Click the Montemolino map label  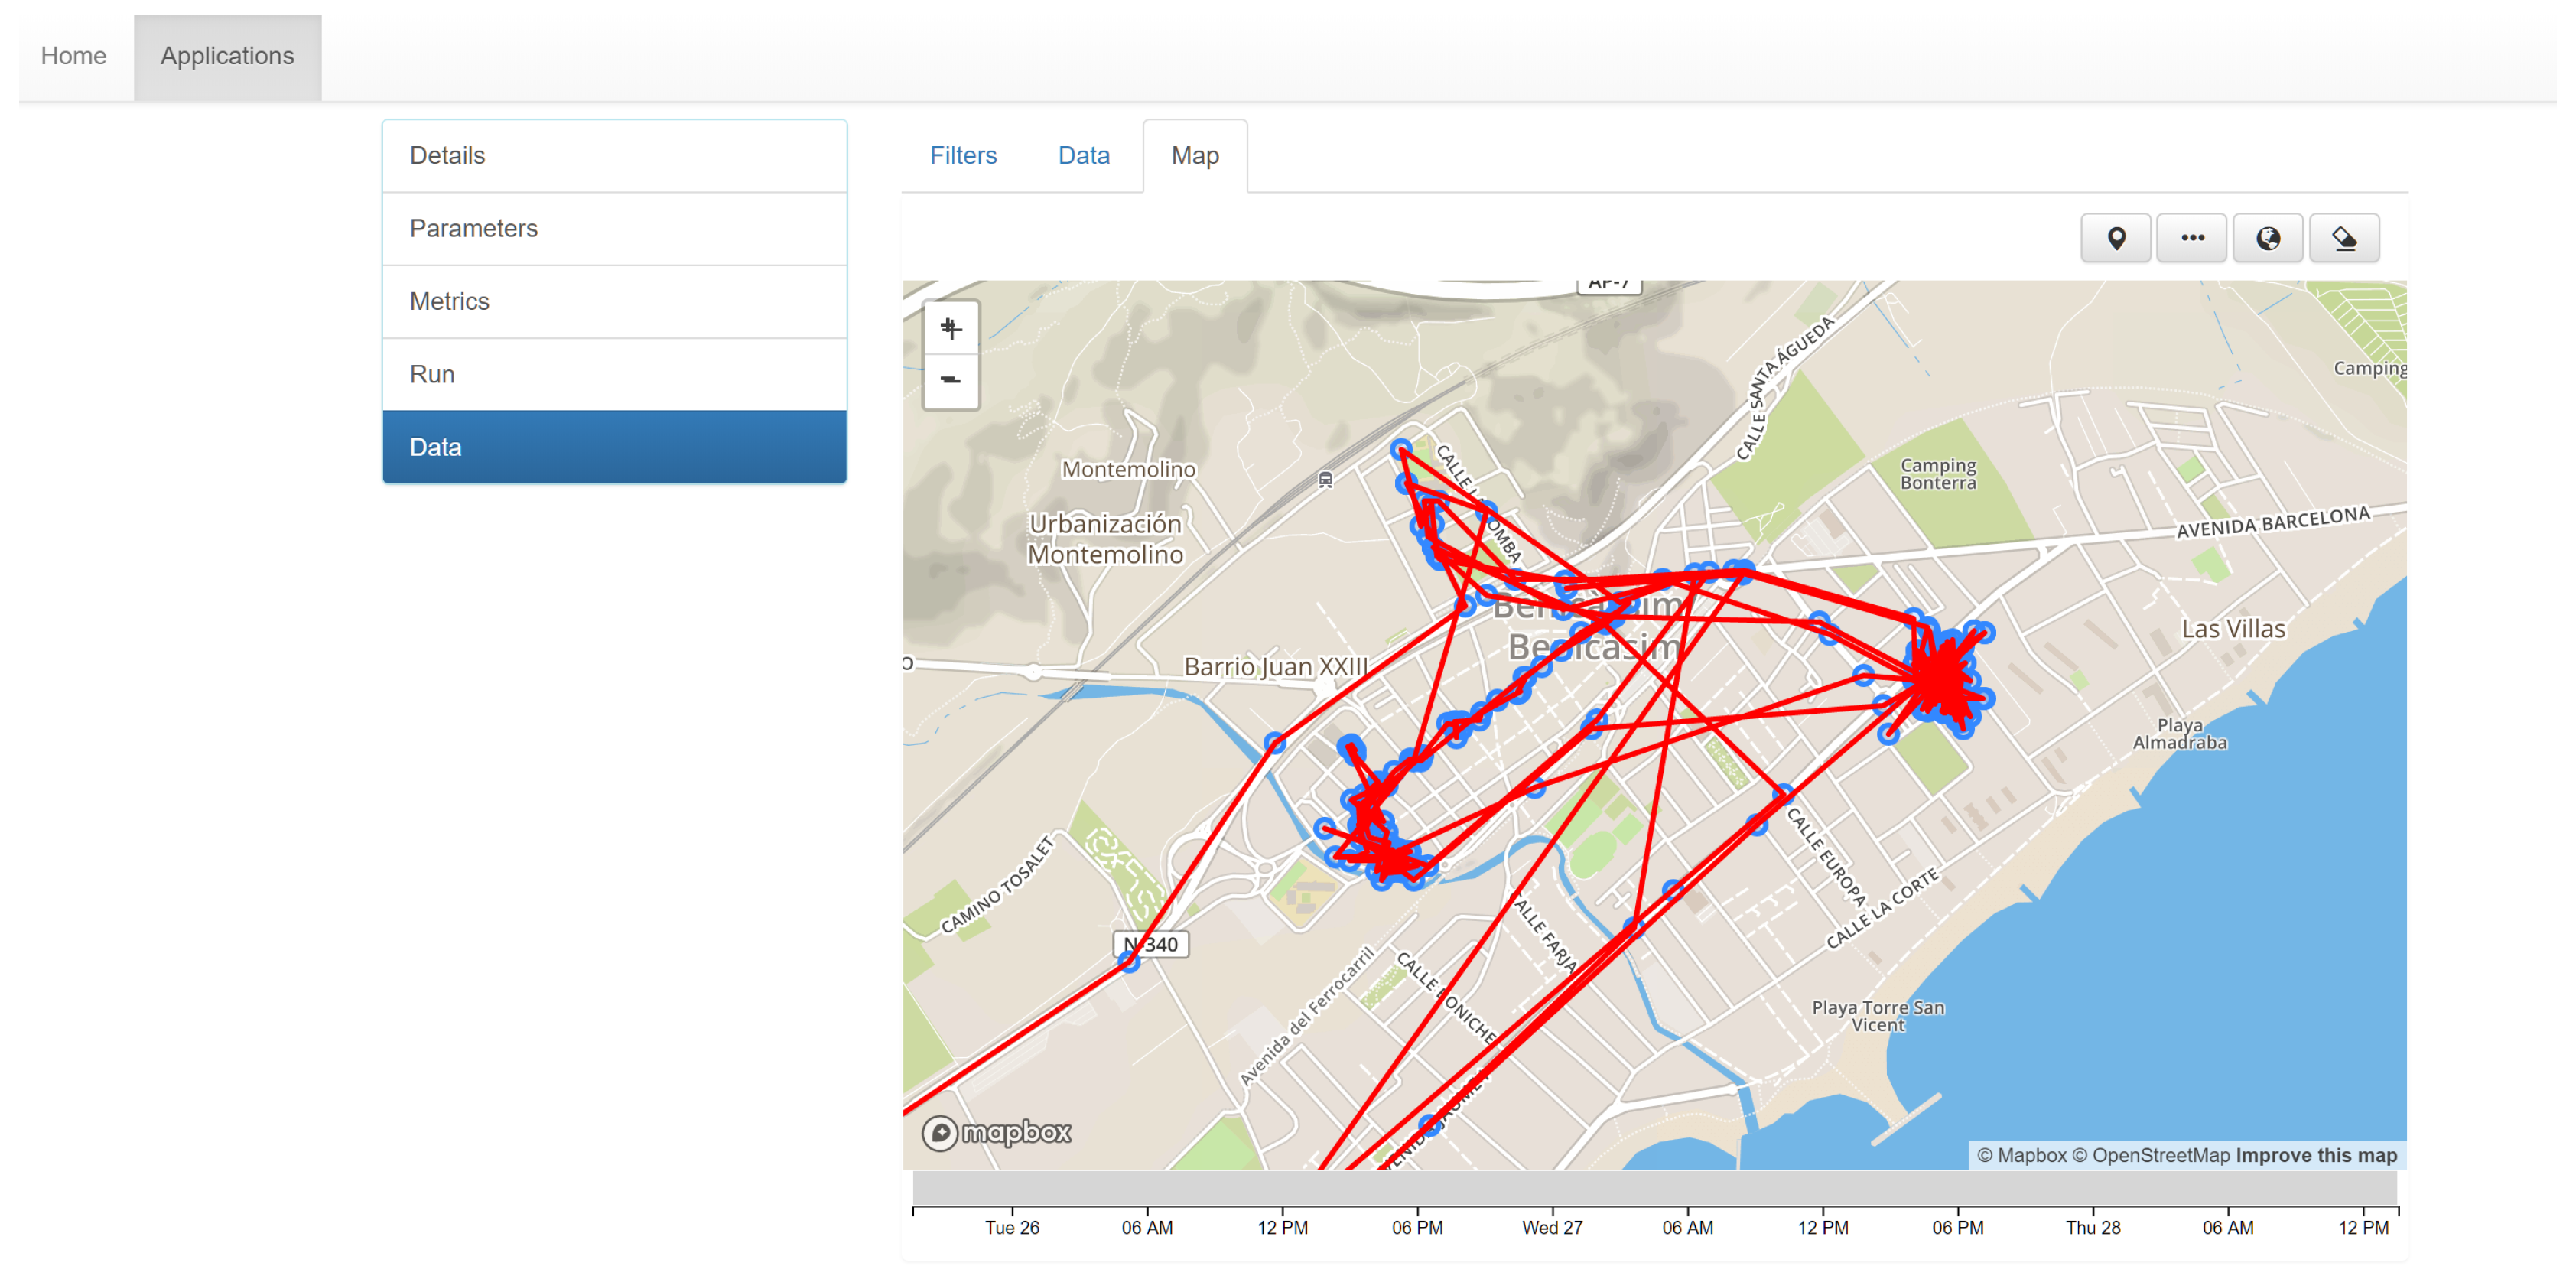1128,469
